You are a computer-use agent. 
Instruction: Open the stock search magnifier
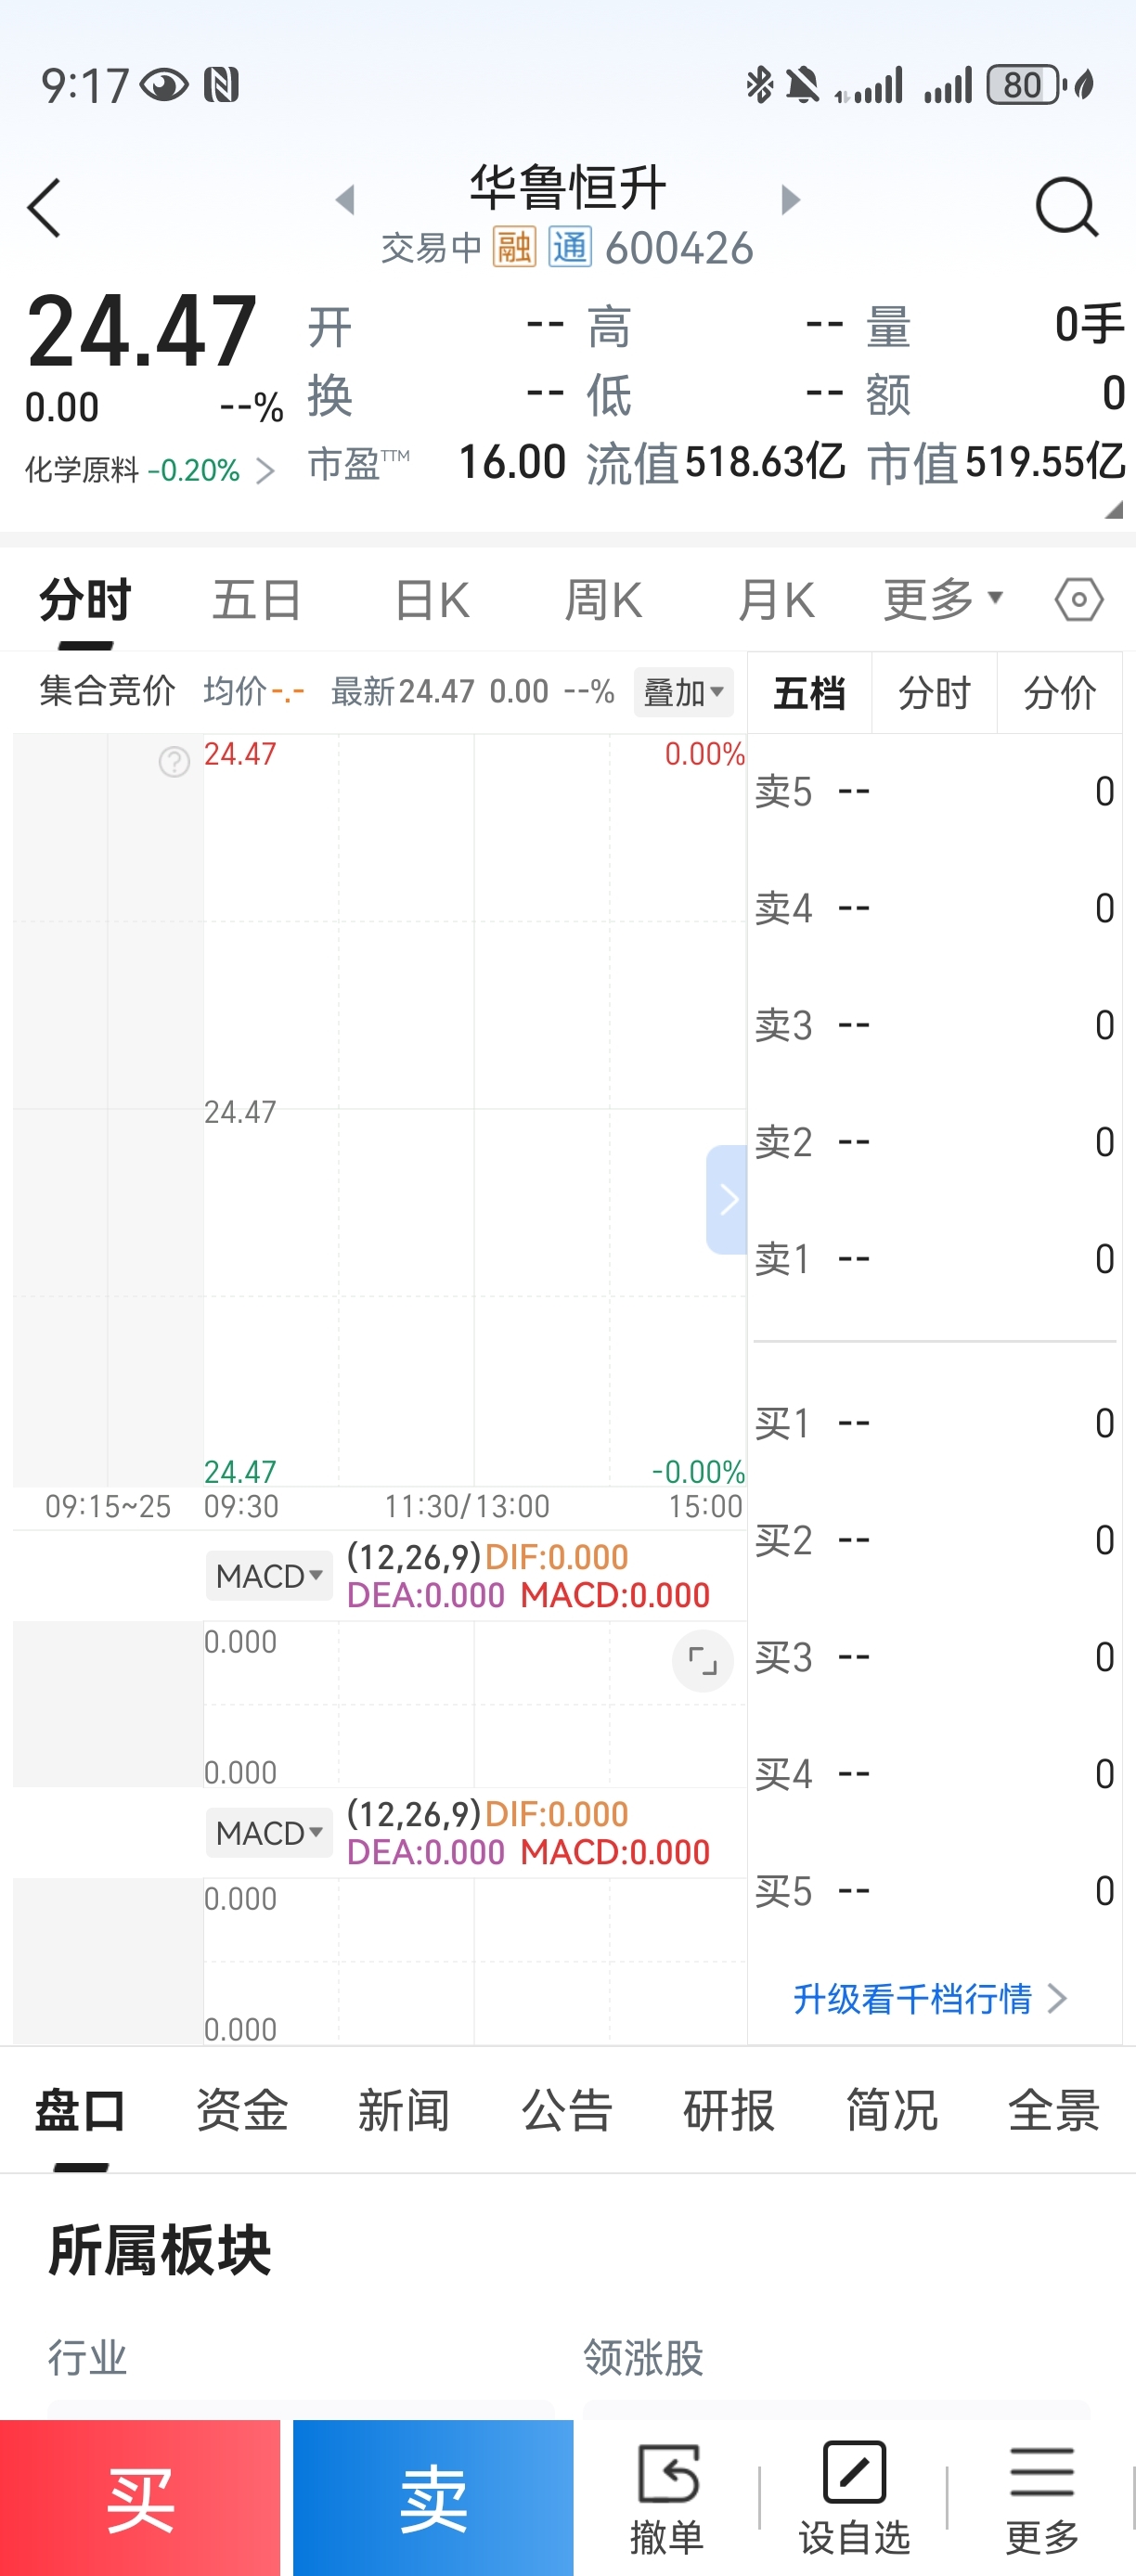point(1066,208)
